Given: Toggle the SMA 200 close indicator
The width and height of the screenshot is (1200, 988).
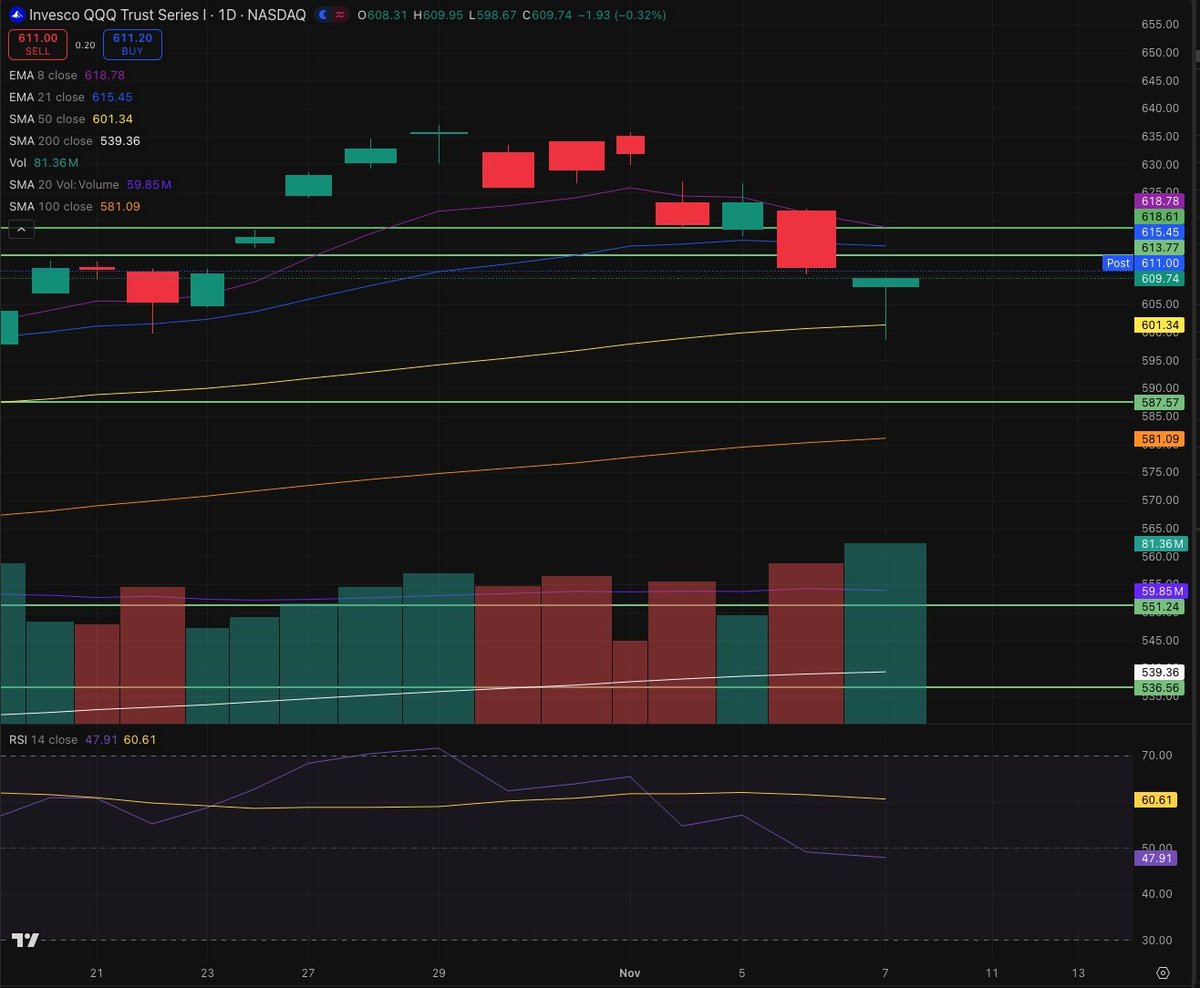Looking at the screenshot, I should [x=50, y=140].
